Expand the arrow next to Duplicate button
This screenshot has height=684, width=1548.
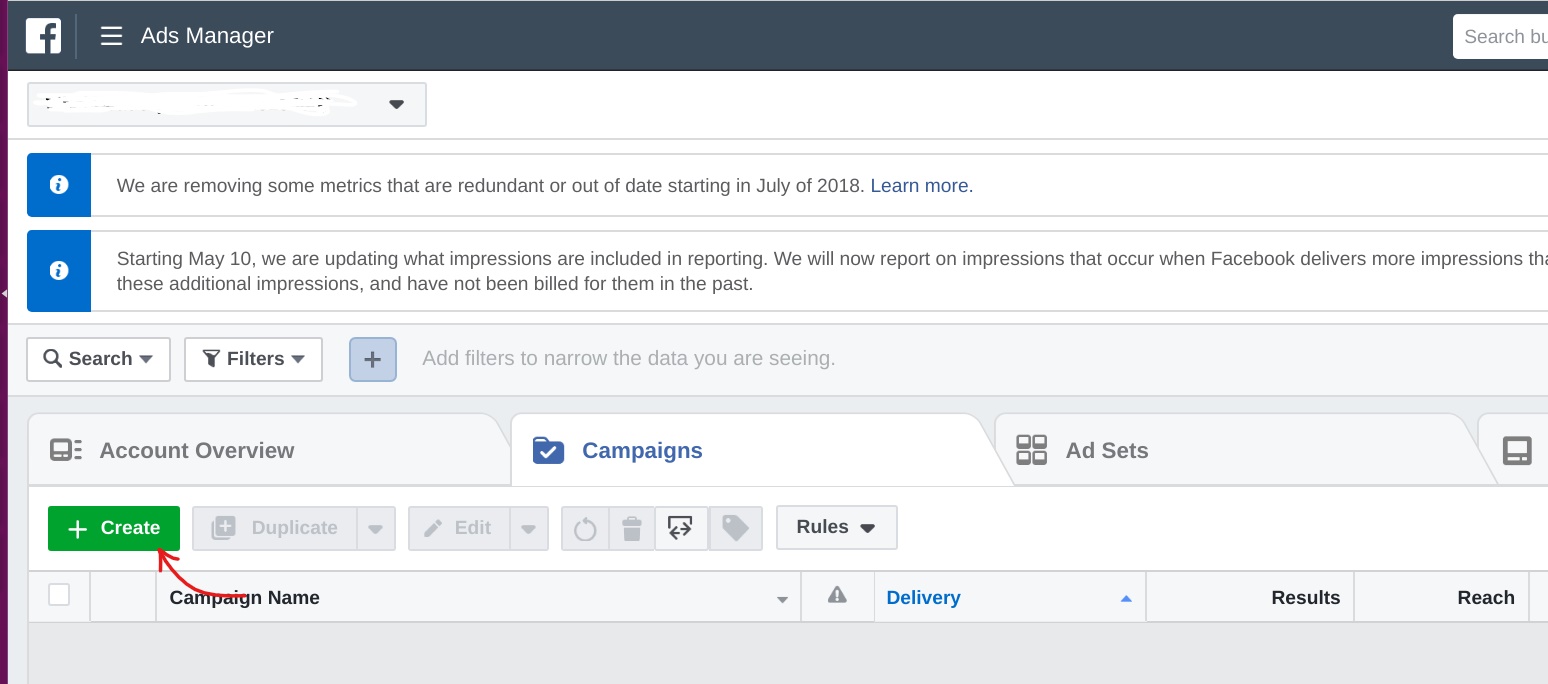(376, 528)
